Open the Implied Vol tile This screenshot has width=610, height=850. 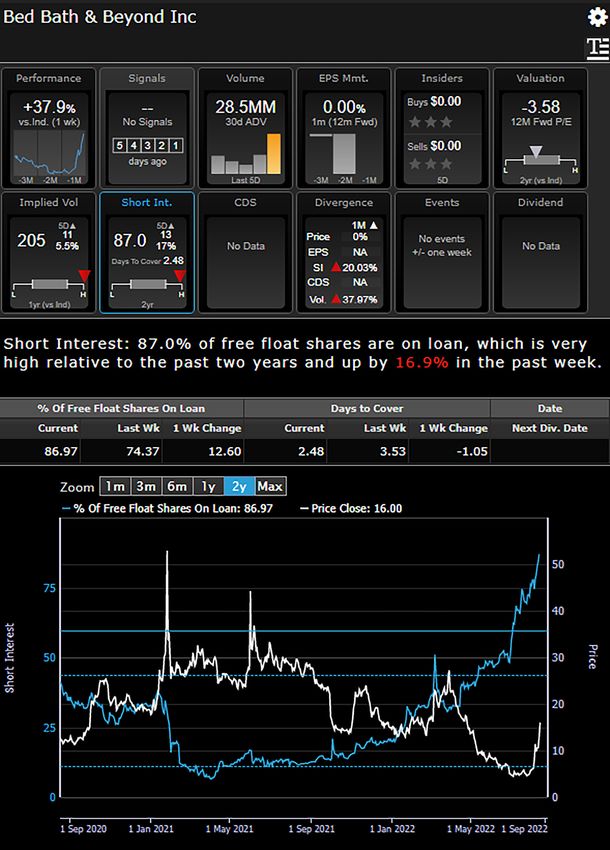click(x=48, y=253)
